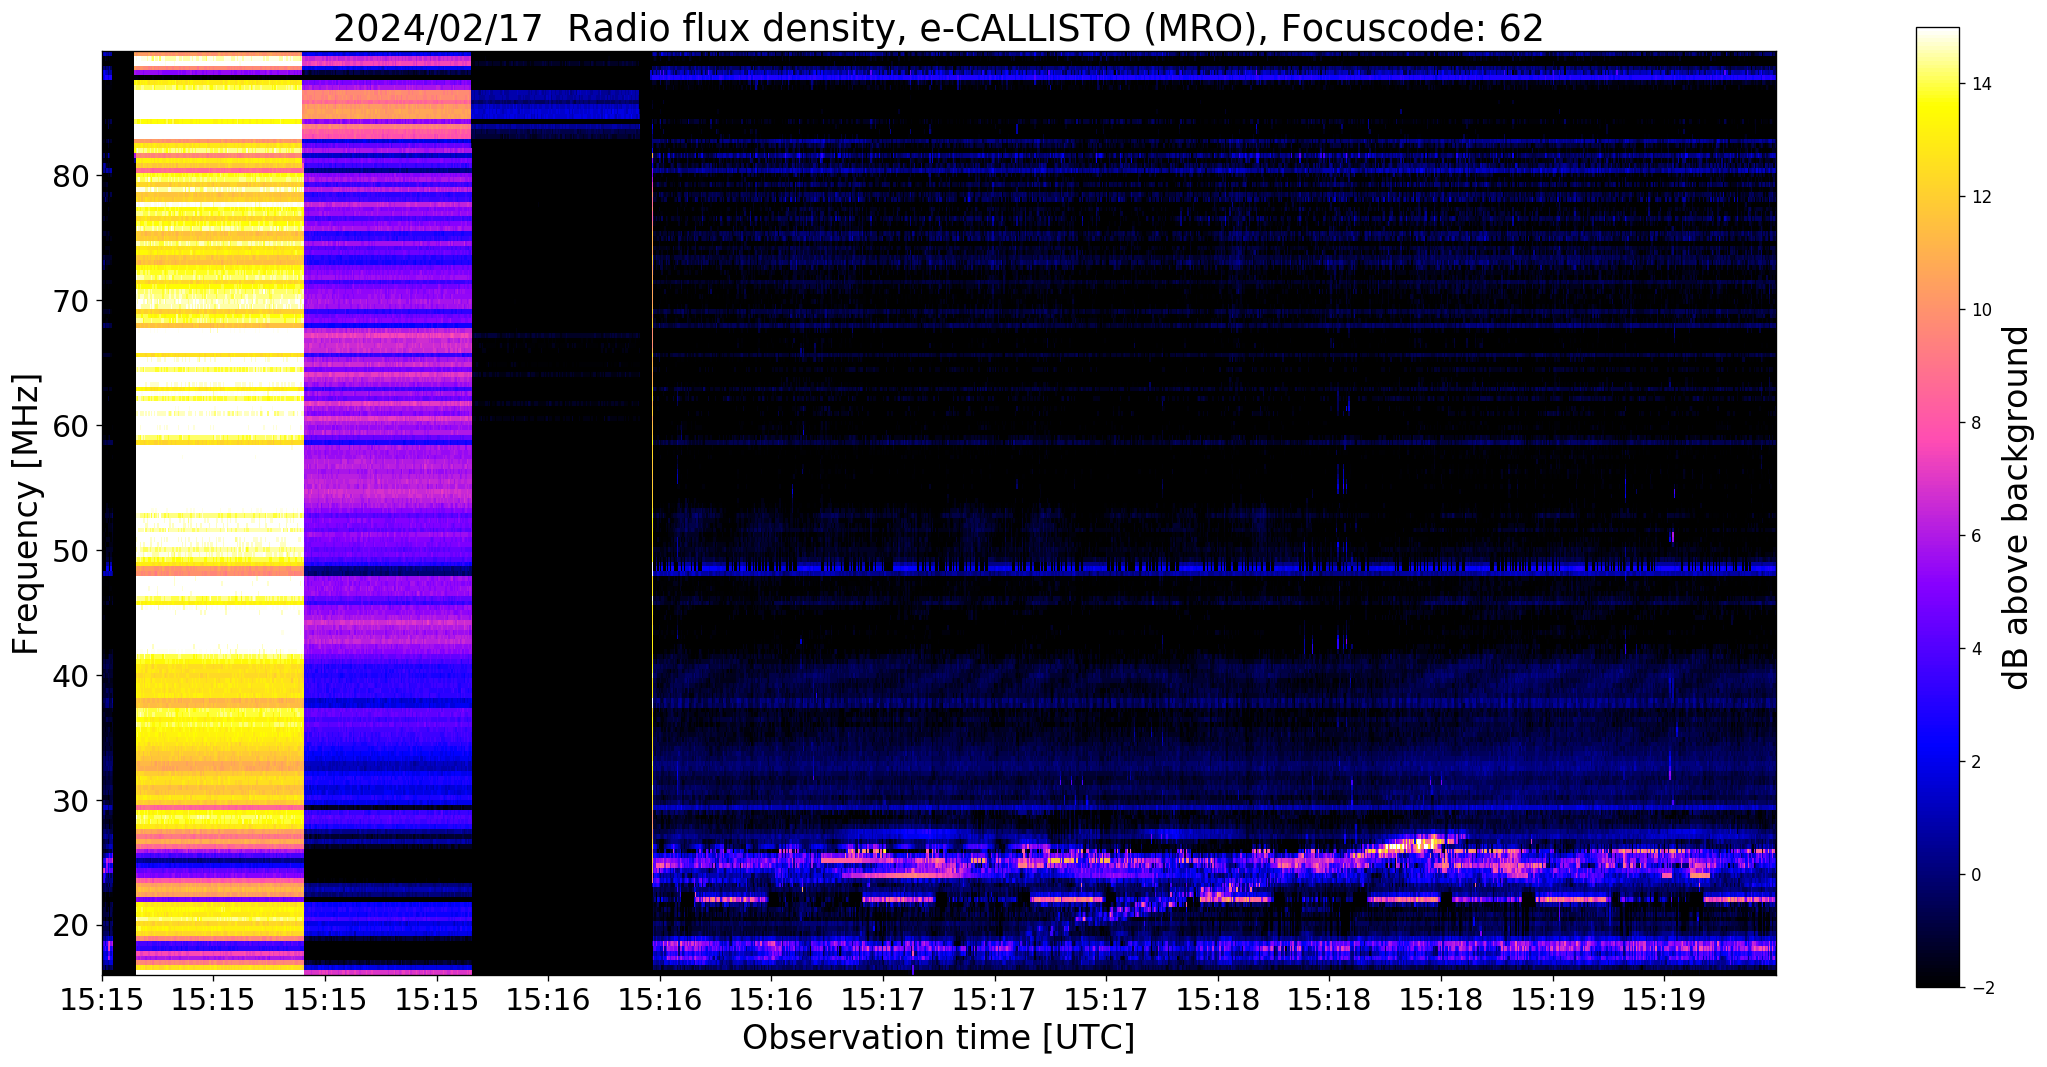The width and height of the screenshot is (2047, 1067).
Task: Click the vertical color scale bar
Action: pos(1937,507)
